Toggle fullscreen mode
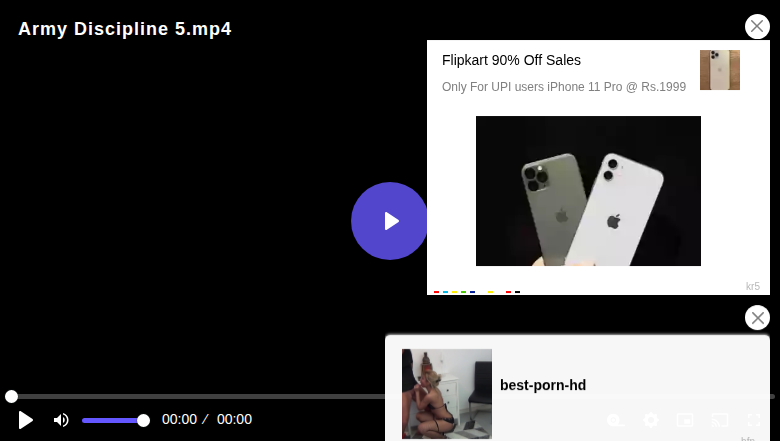The width and height of the screenshot is (780, 441). point(754,420)
